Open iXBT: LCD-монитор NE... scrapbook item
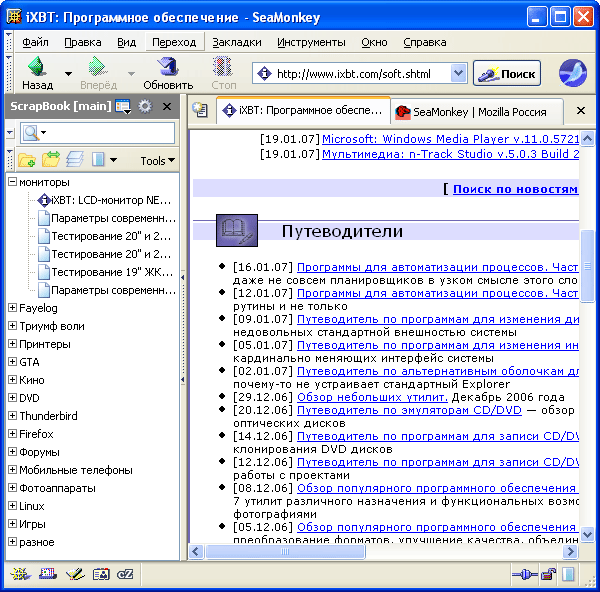 tap(104, 200)
